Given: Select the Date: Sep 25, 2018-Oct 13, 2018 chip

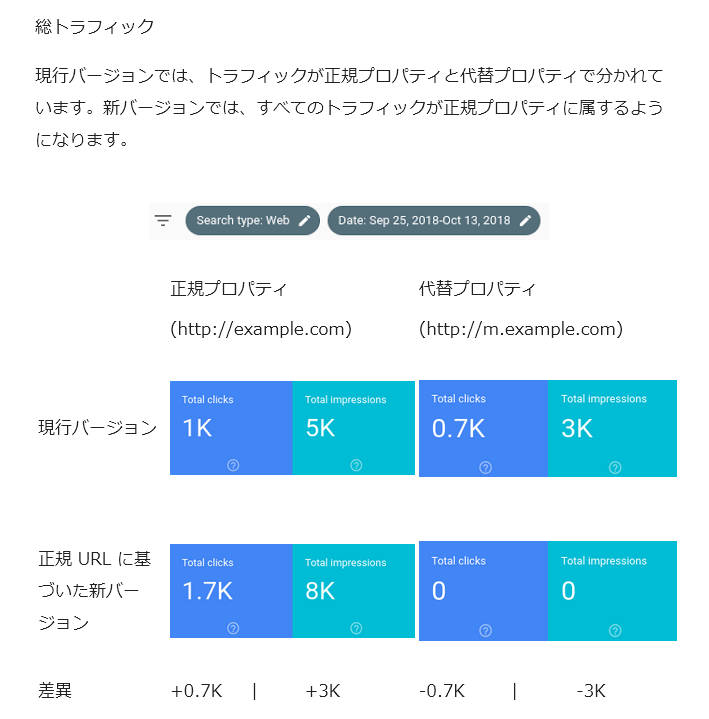Looking at the screenshot, I should click(x=434, y=221).
